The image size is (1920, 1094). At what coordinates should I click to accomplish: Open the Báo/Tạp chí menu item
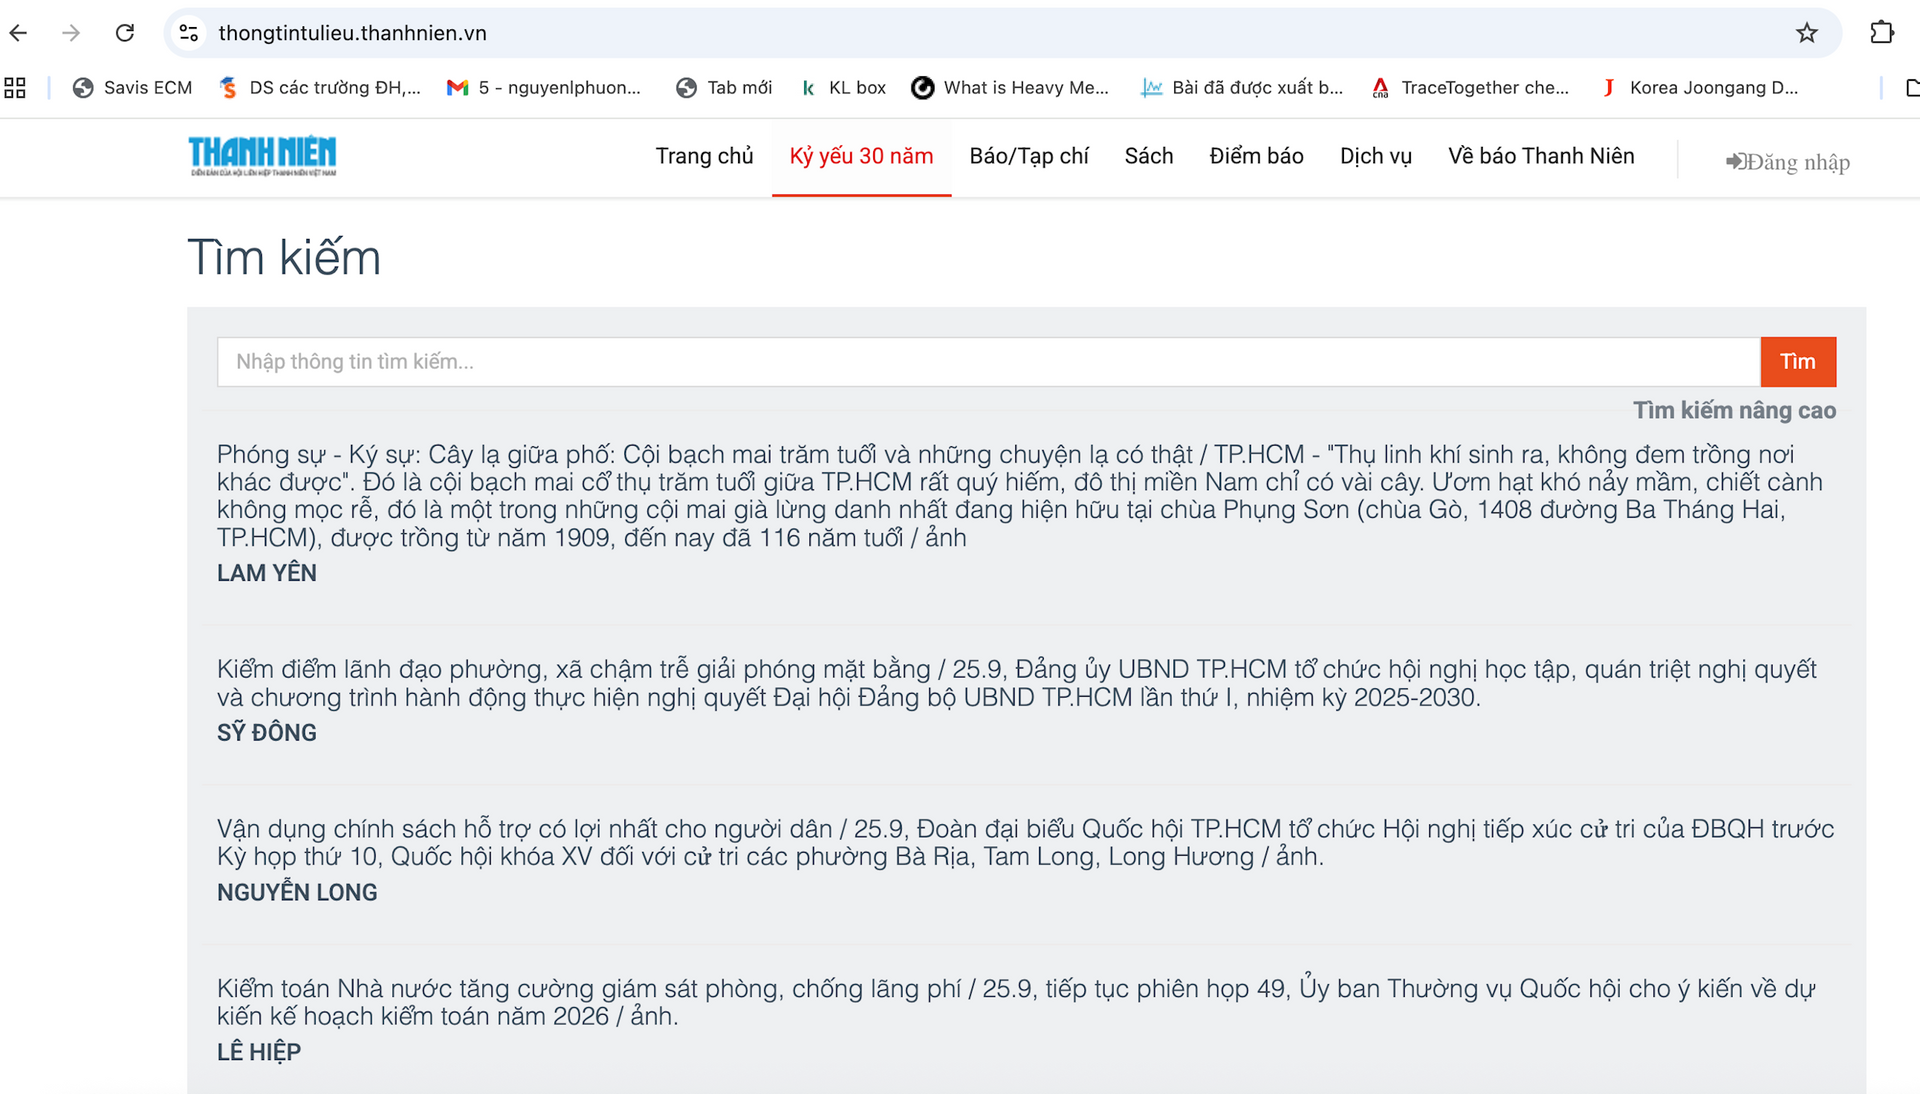(x=1028, y=156)
